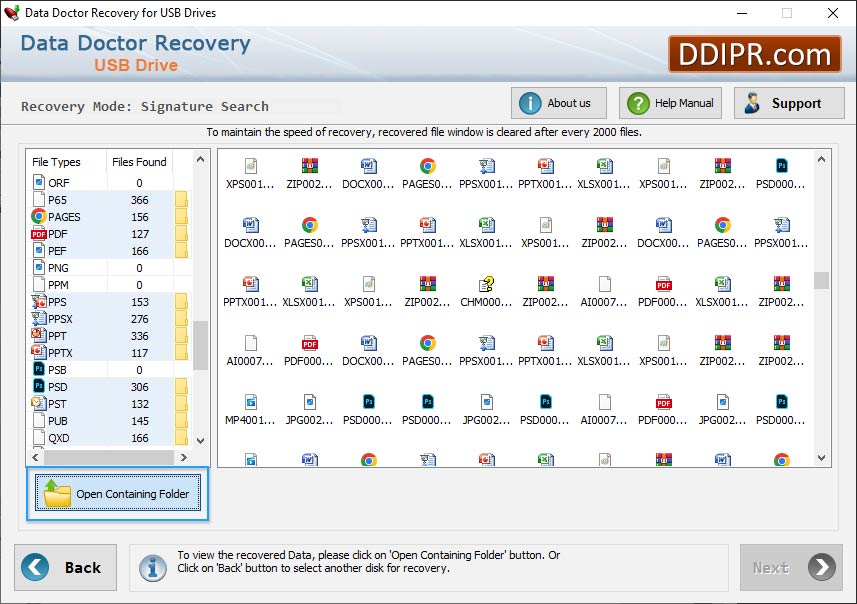Click the QXD file type icon
This screenshot has height=604, width=857.
39,437
